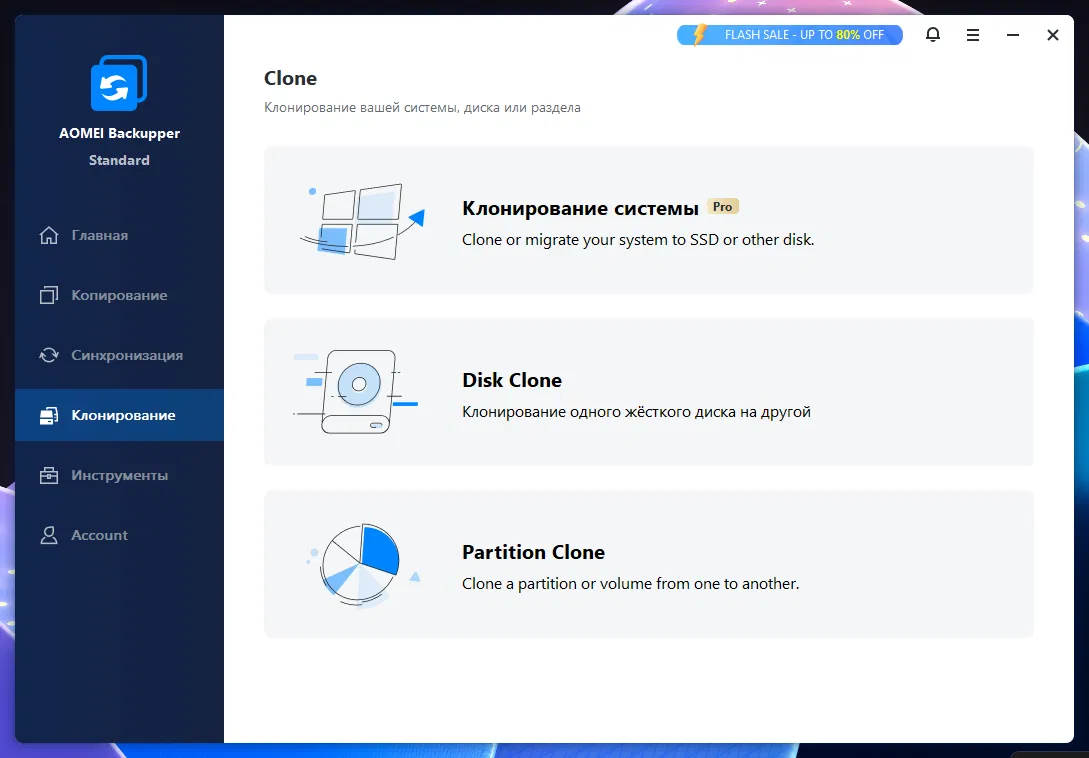Close the AOMEI Backupper window
1089x758 pixels.
[1053, 35]
